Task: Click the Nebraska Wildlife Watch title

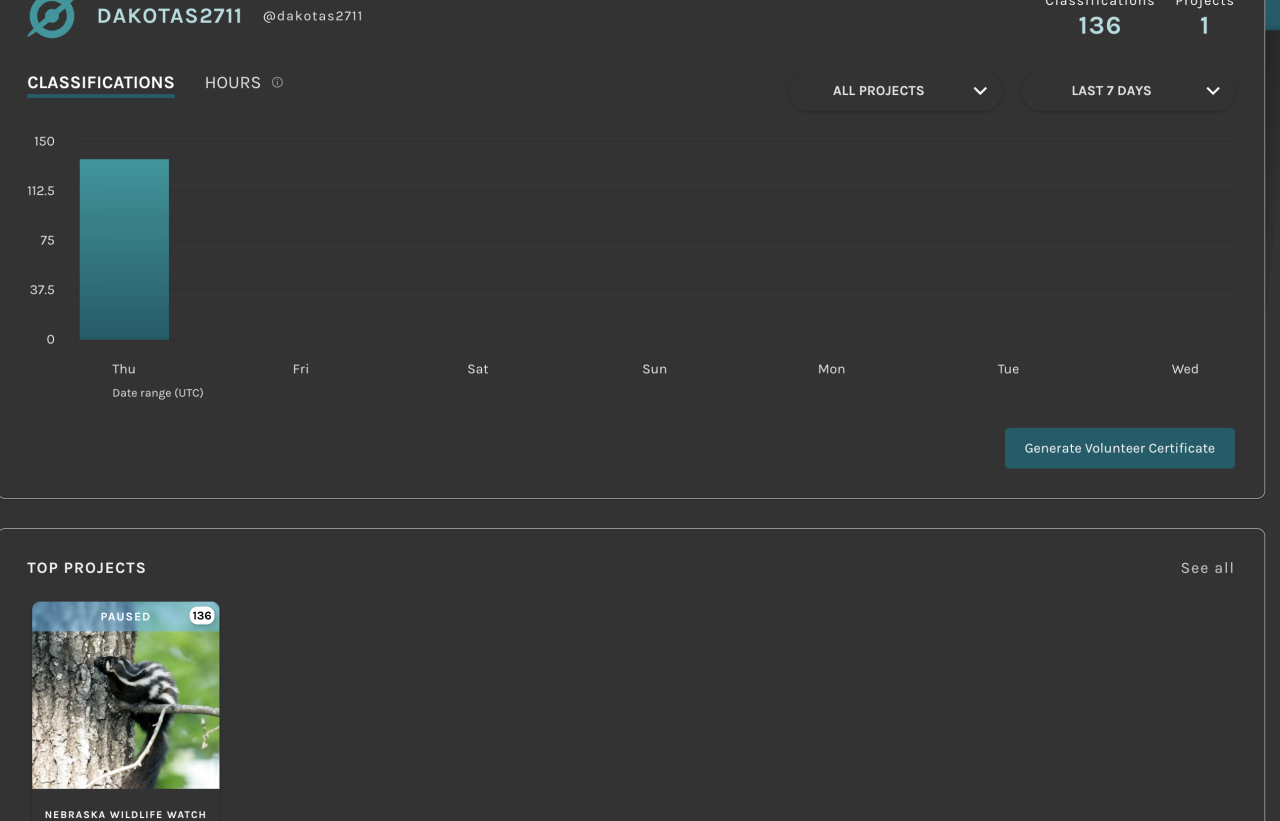Action: (x=126, y=814)
